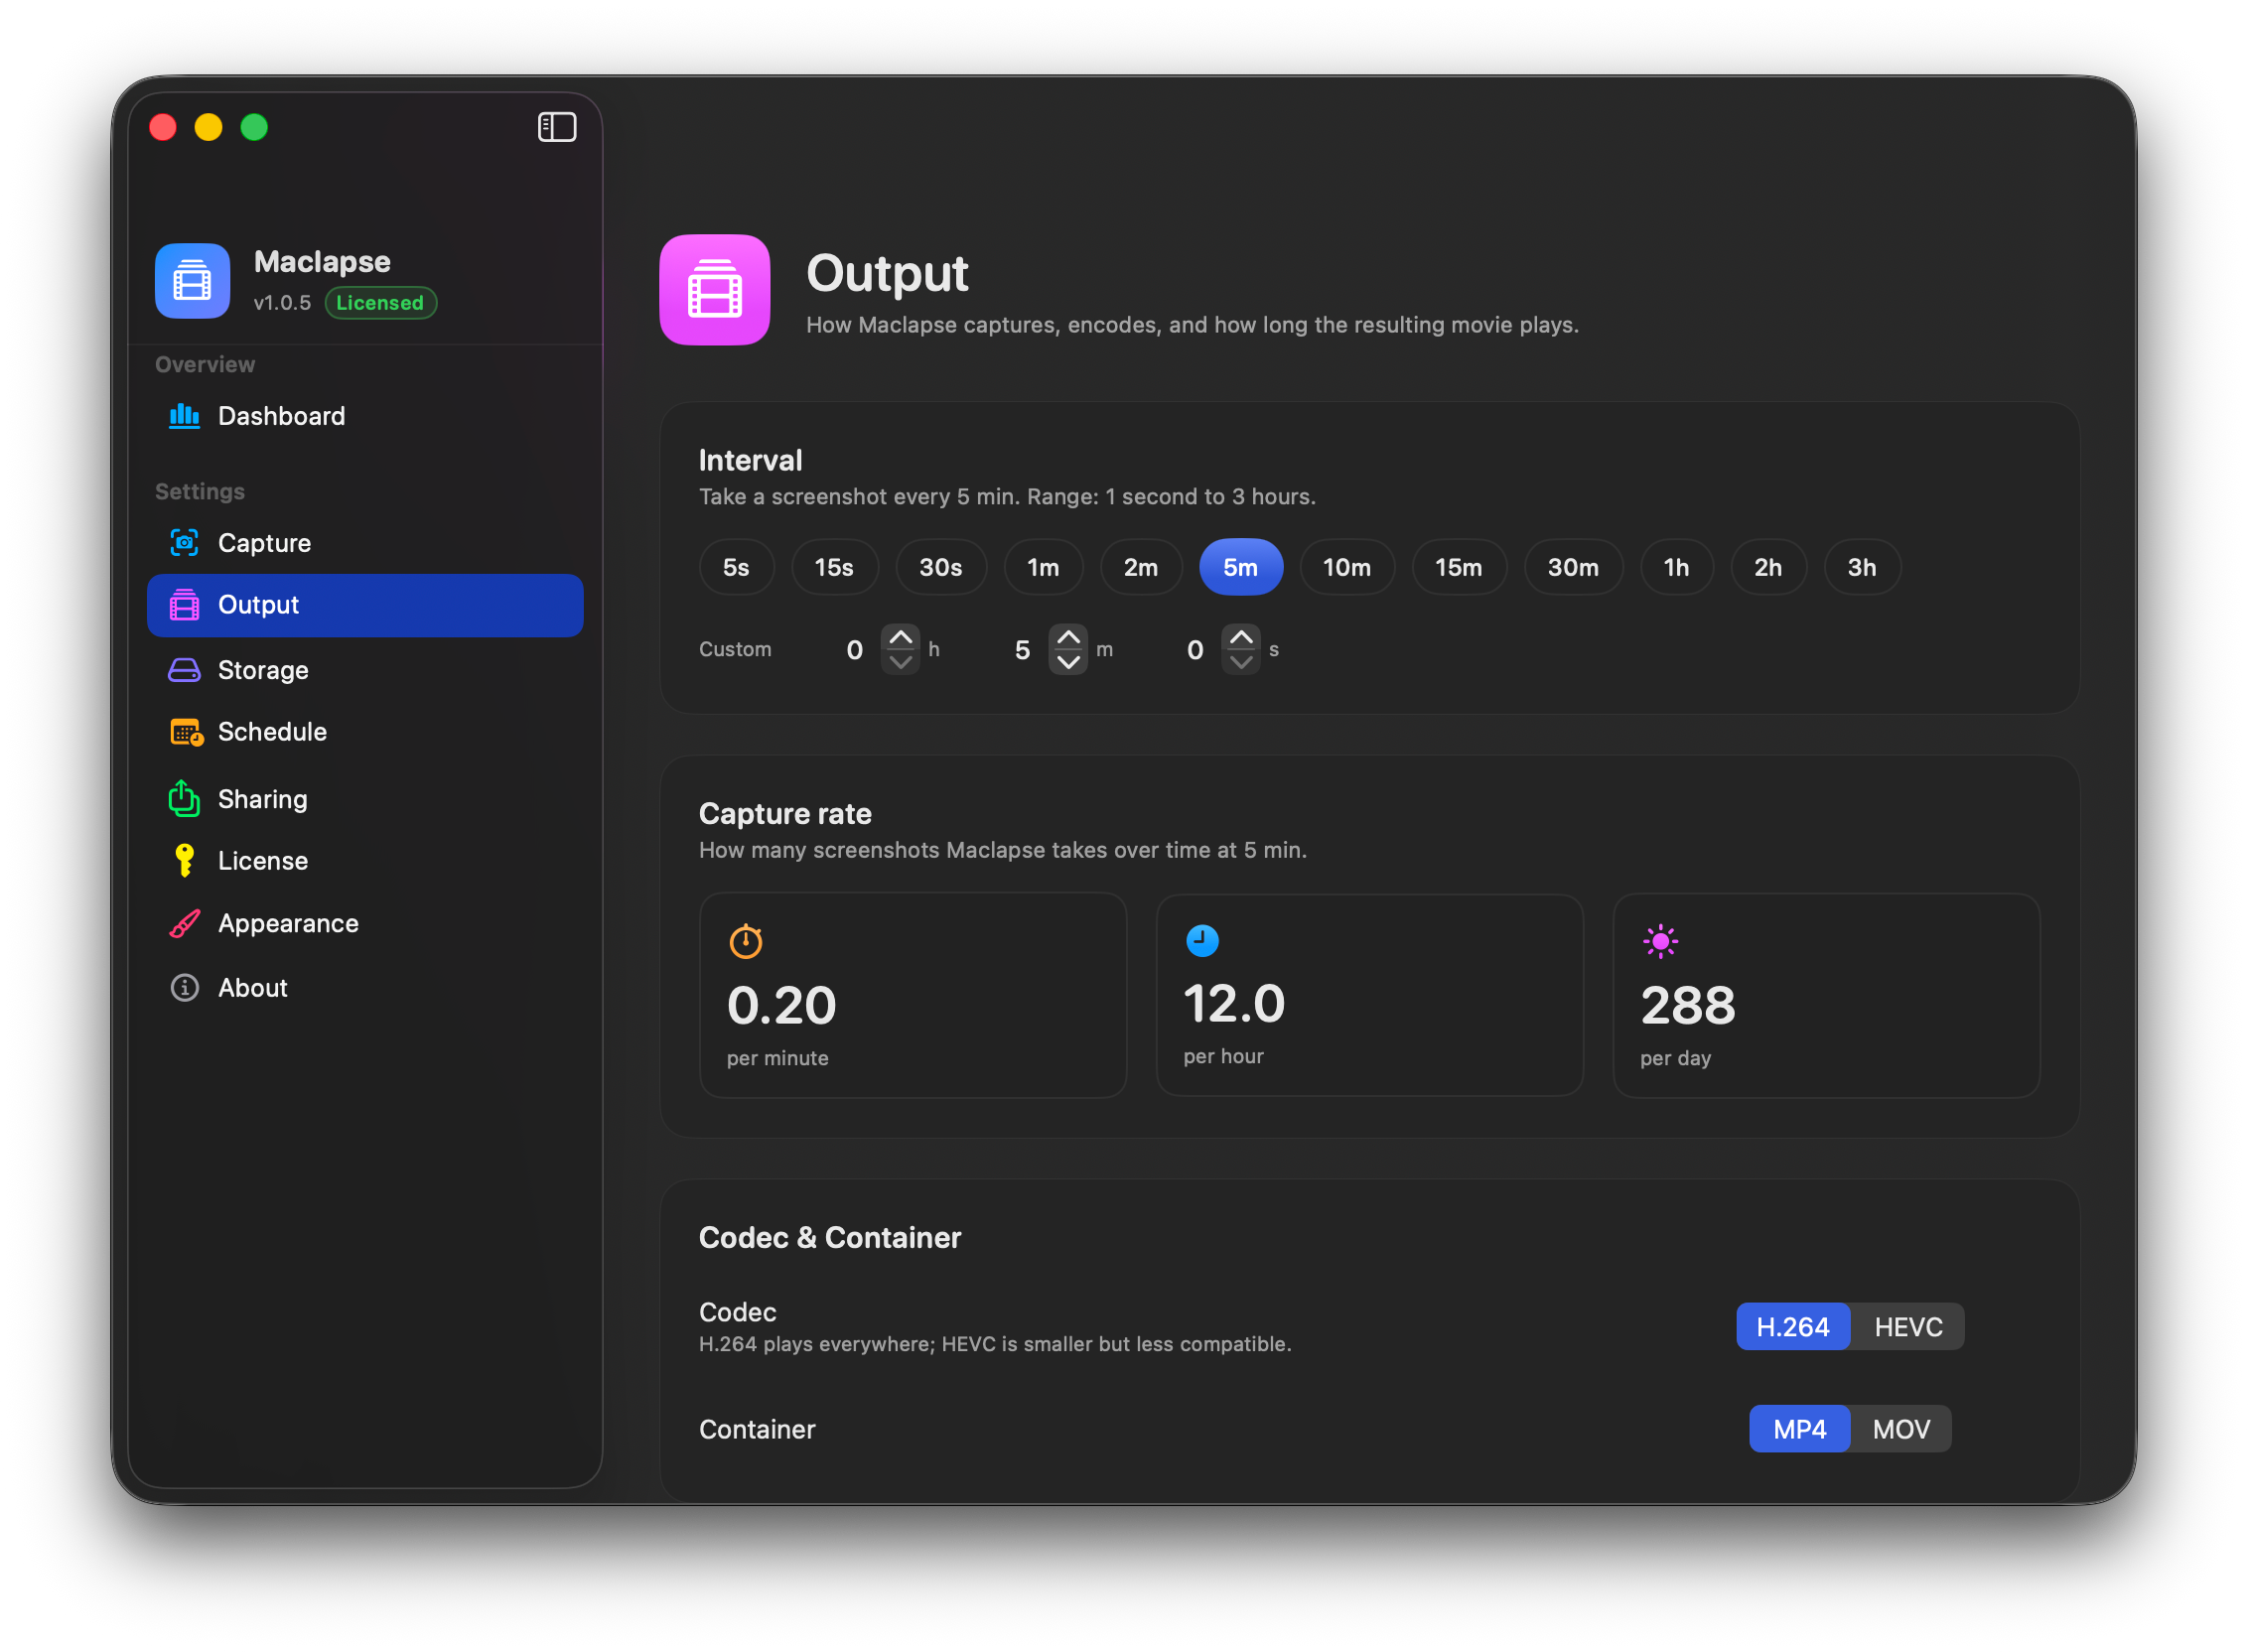Open the License page

pos(365,861)
